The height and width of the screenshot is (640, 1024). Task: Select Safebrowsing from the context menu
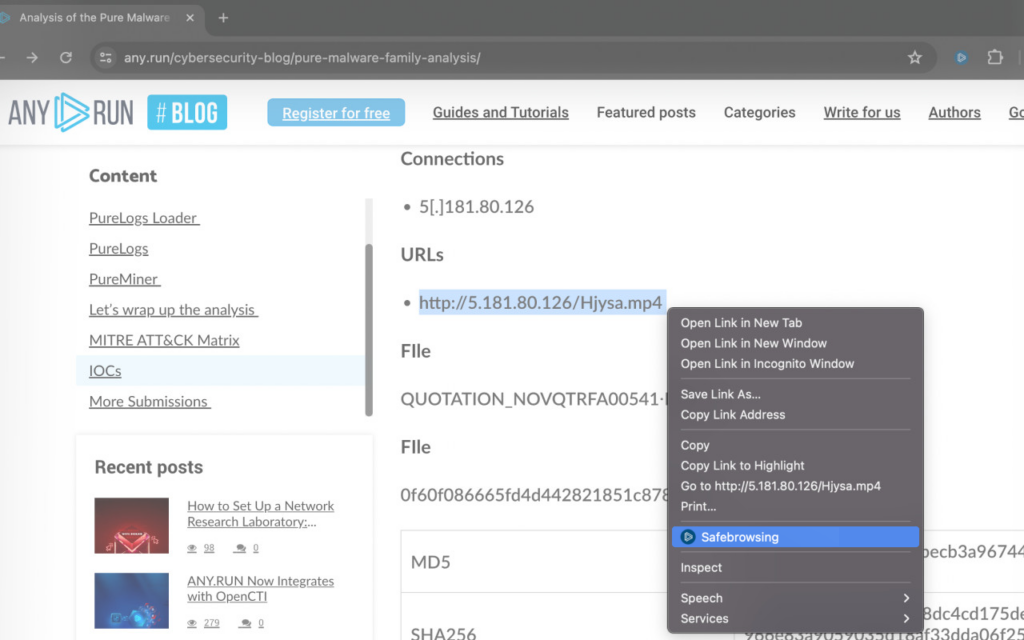pyautogui.click(x=794, y=537)
